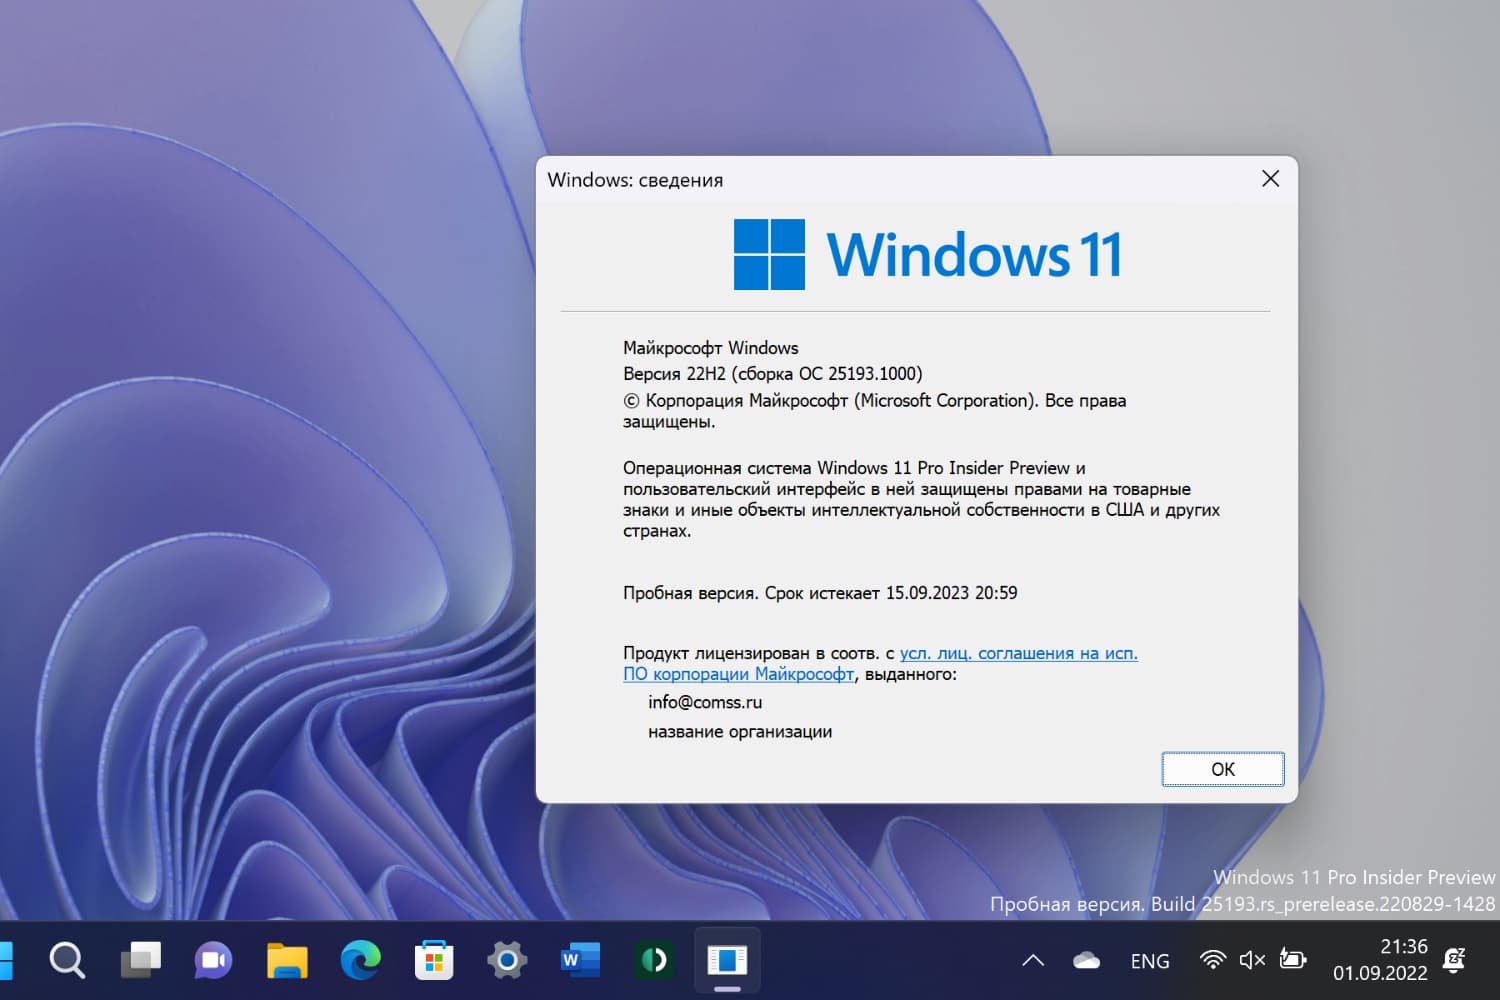Open taskbar Search
The height and width of the screenshot is (1000, 1500).
(67, 961)
